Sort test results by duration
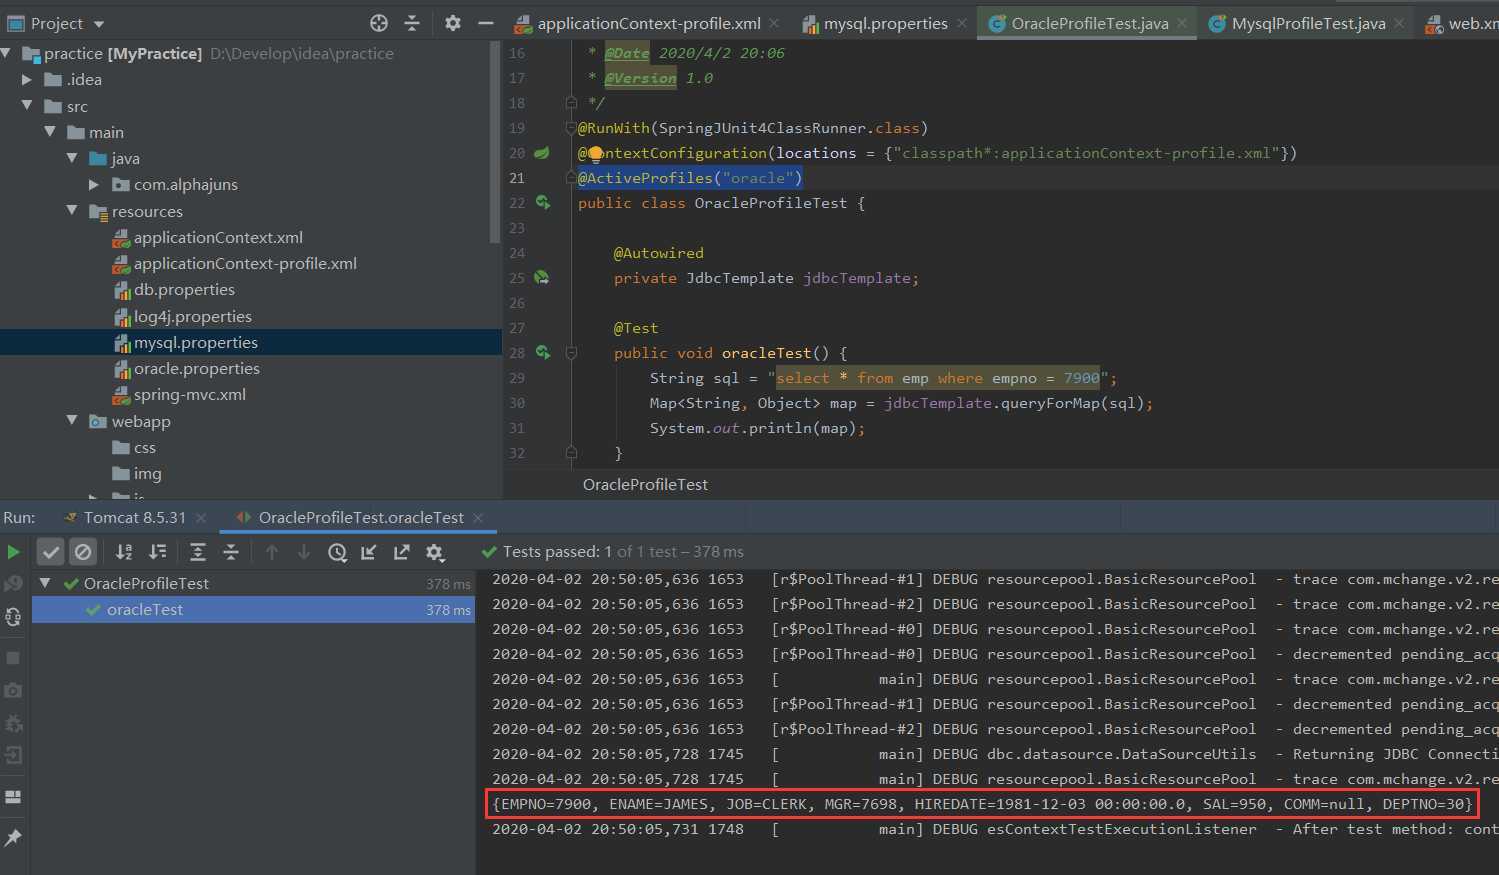This screenshot has width=1499, height=875. pyautogui.click(x=157, y=552)
